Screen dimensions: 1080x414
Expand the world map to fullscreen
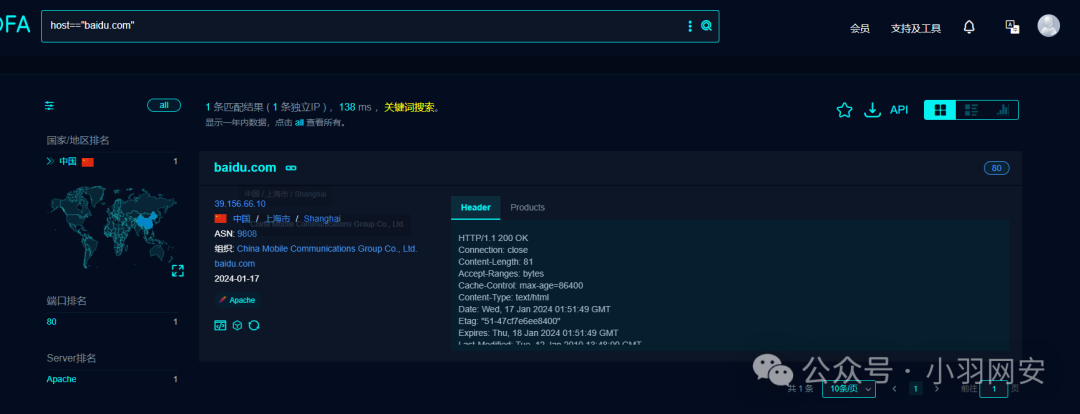pos(178,271)
